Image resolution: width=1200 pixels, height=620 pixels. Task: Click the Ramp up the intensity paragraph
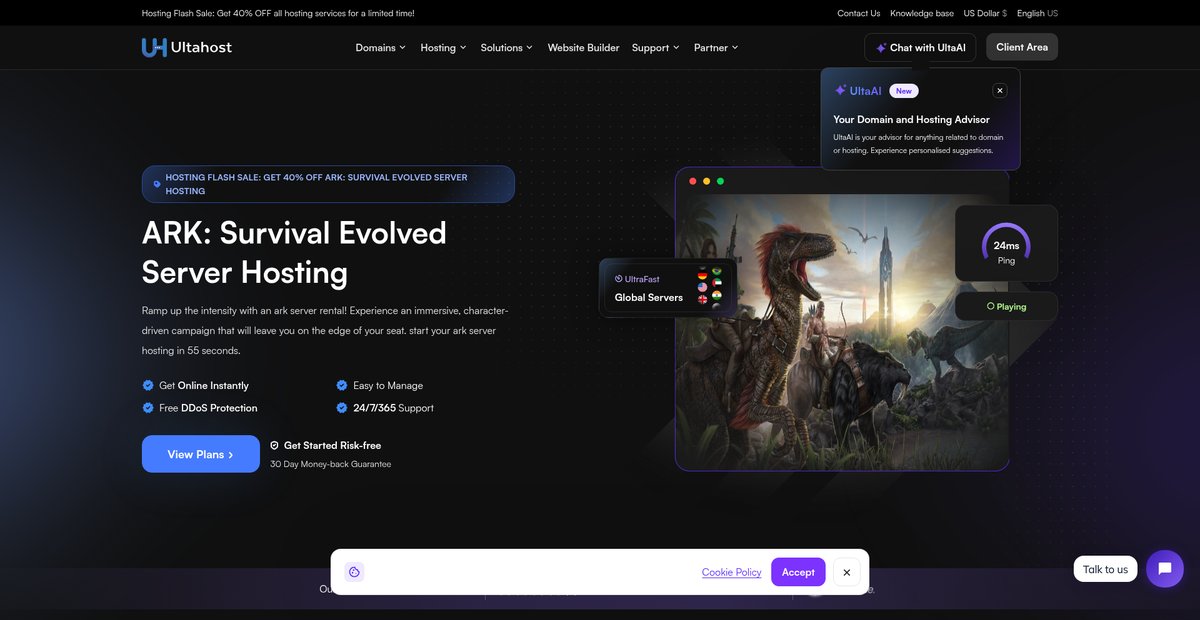tap(326, 331)
